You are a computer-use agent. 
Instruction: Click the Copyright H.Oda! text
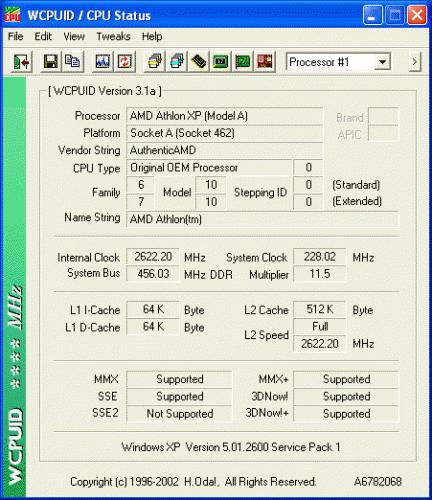coord(193,482)
